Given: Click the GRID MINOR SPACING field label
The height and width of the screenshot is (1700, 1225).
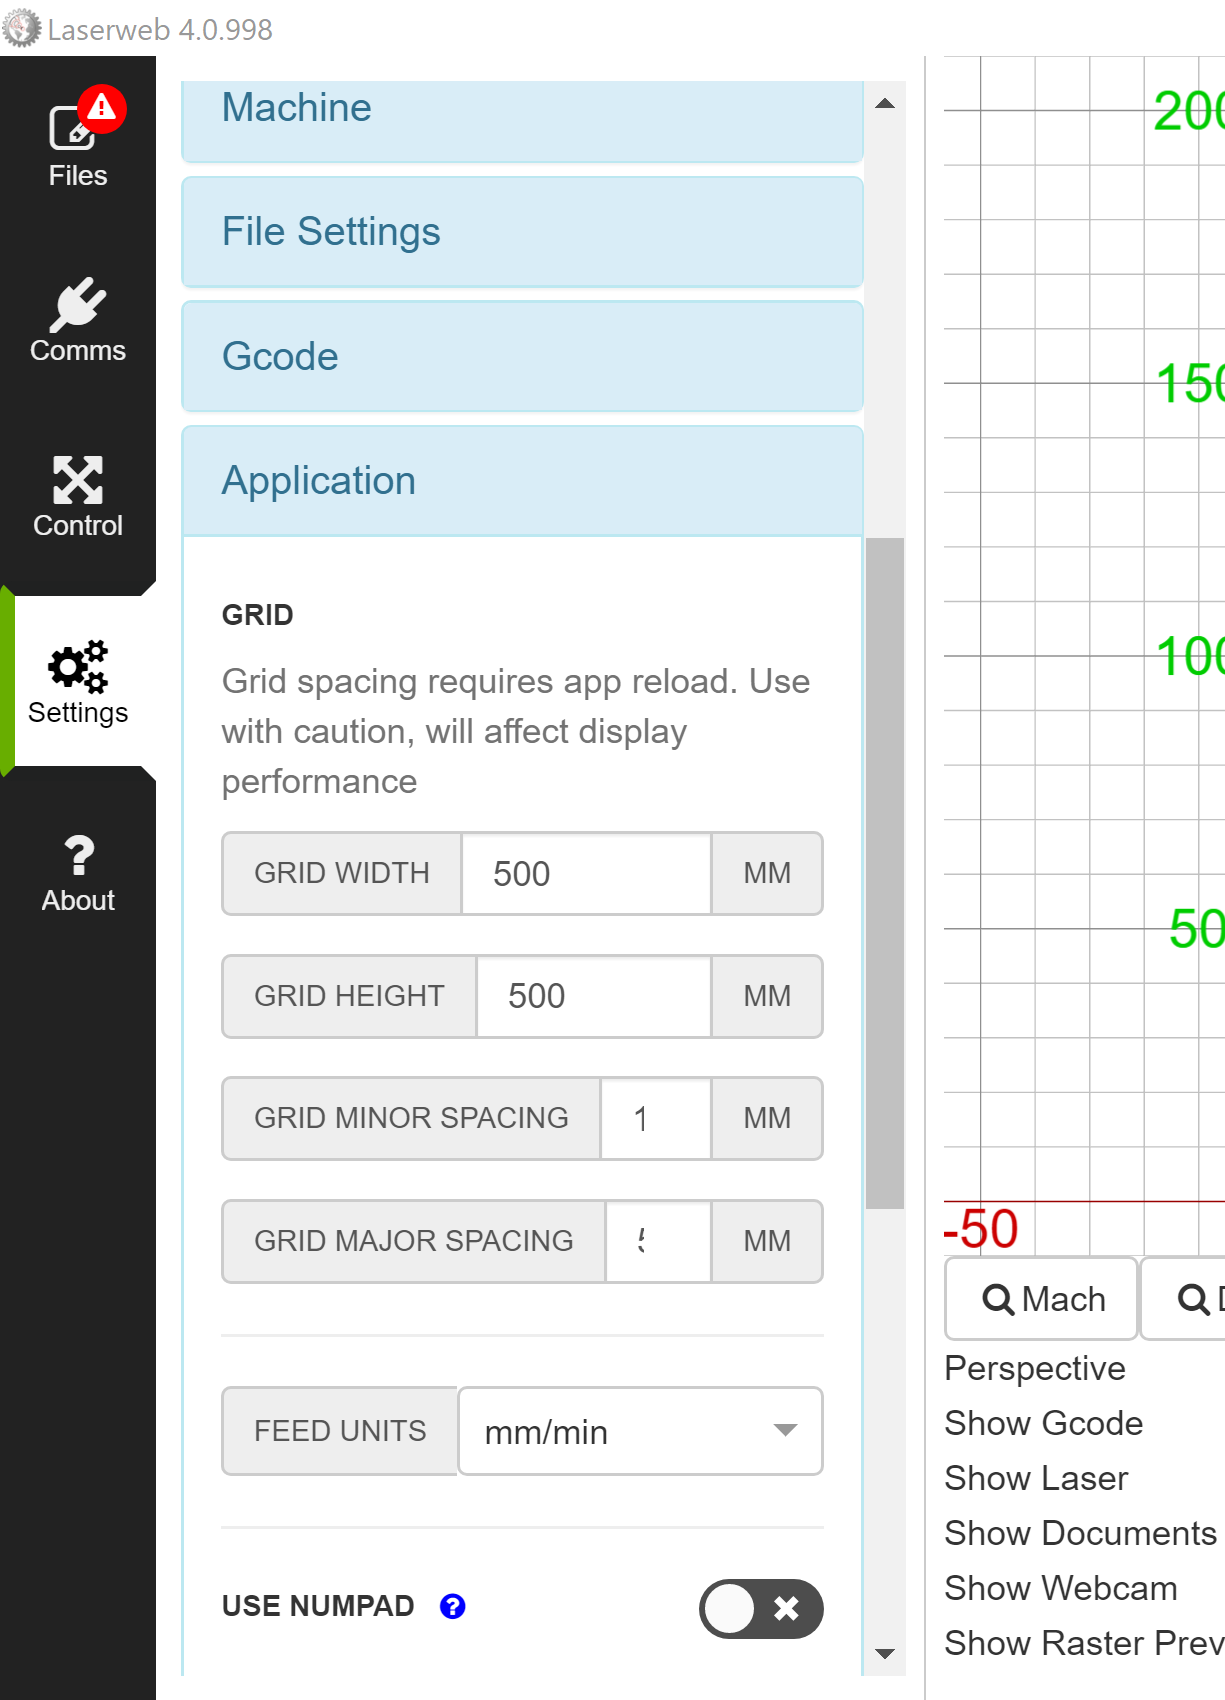Looking at the screenshot, I should pos(411,1118).
